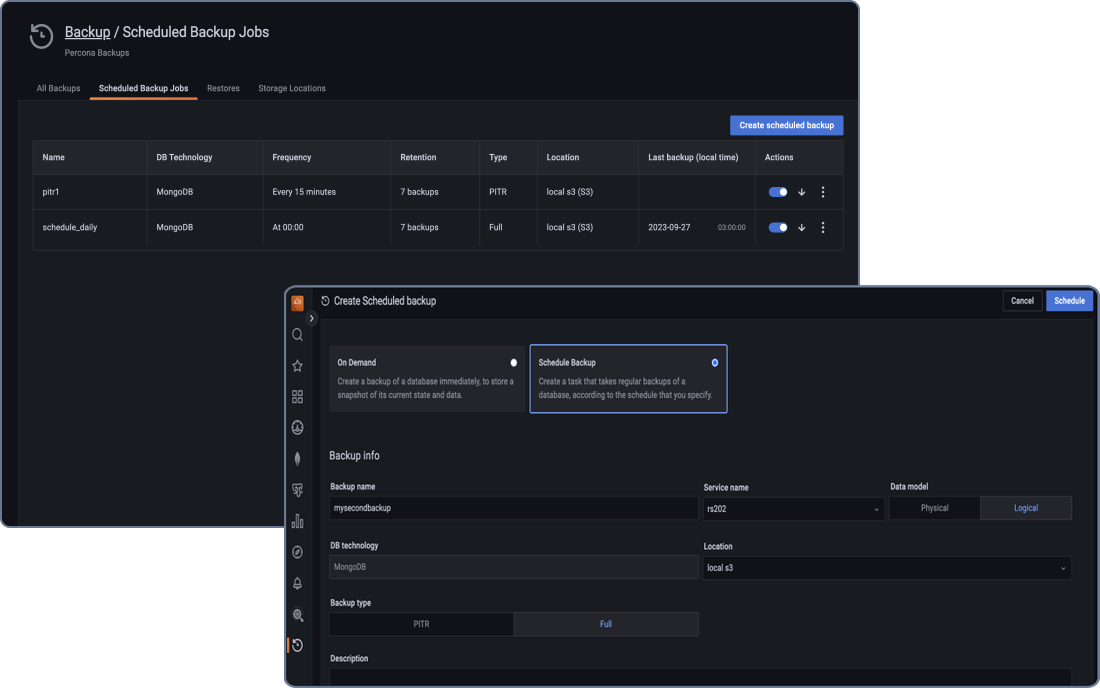
Task: Open Alerting bell icon in sidebar
Action: [x=297, y=583]
